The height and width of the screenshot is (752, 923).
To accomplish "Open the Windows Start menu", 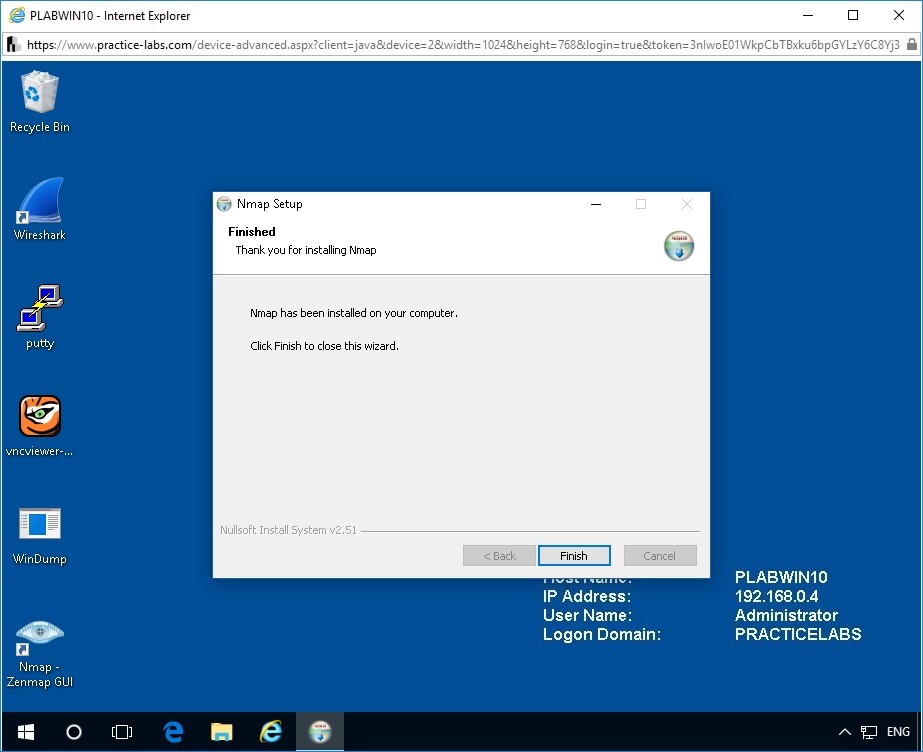I will tap(26, 732).
